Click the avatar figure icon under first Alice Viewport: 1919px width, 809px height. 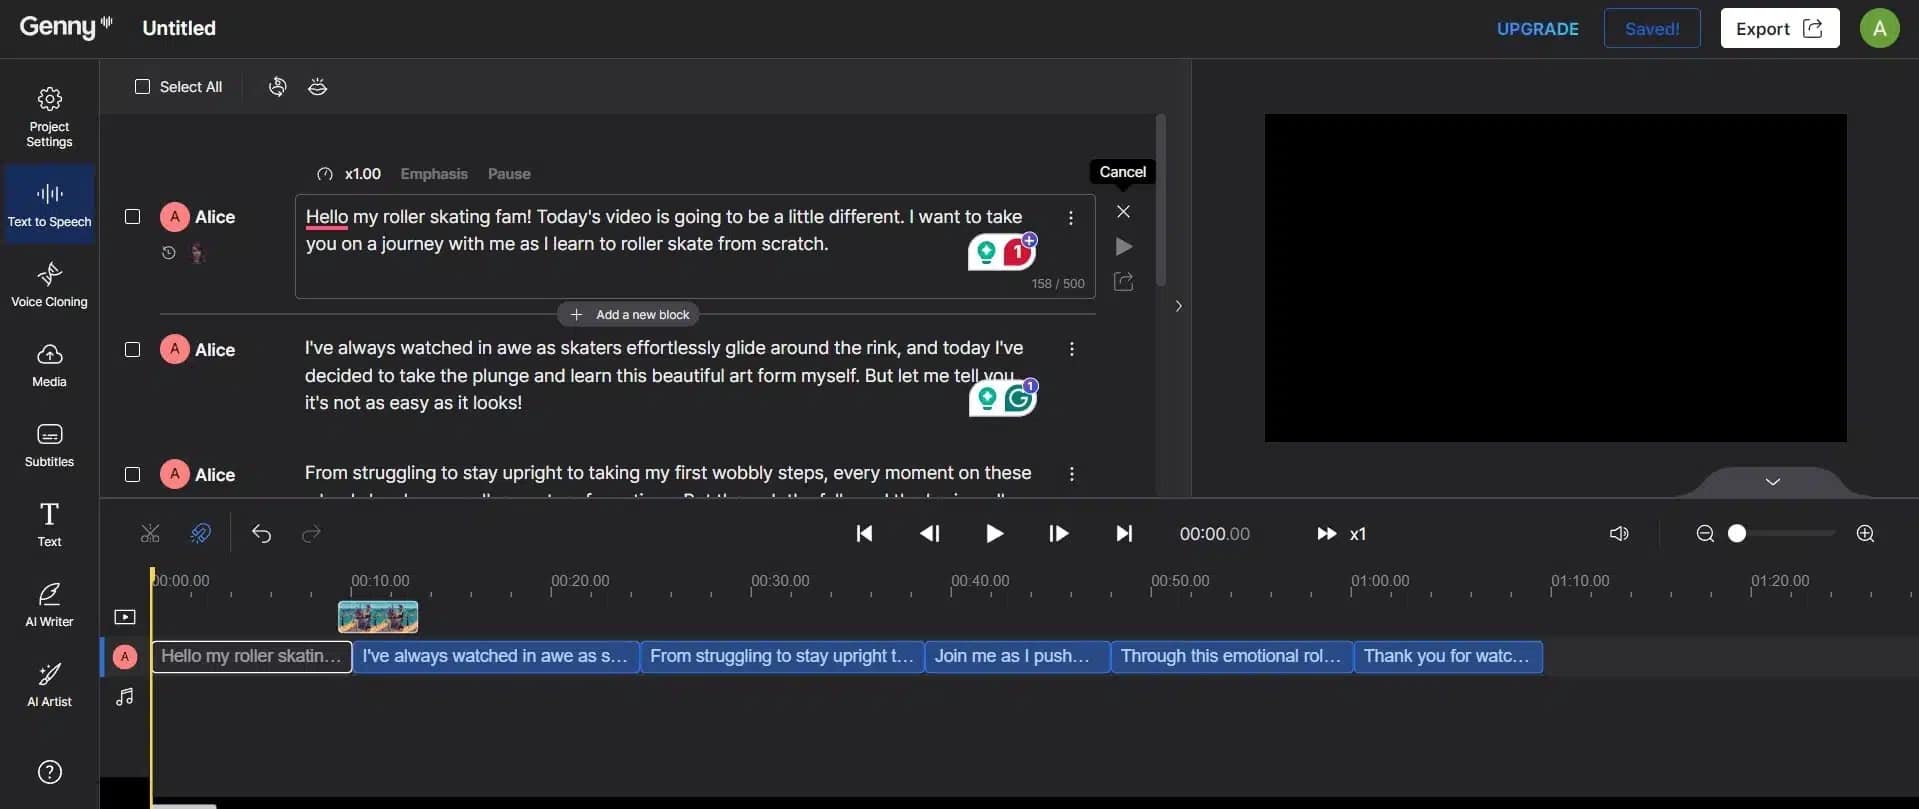197,253
